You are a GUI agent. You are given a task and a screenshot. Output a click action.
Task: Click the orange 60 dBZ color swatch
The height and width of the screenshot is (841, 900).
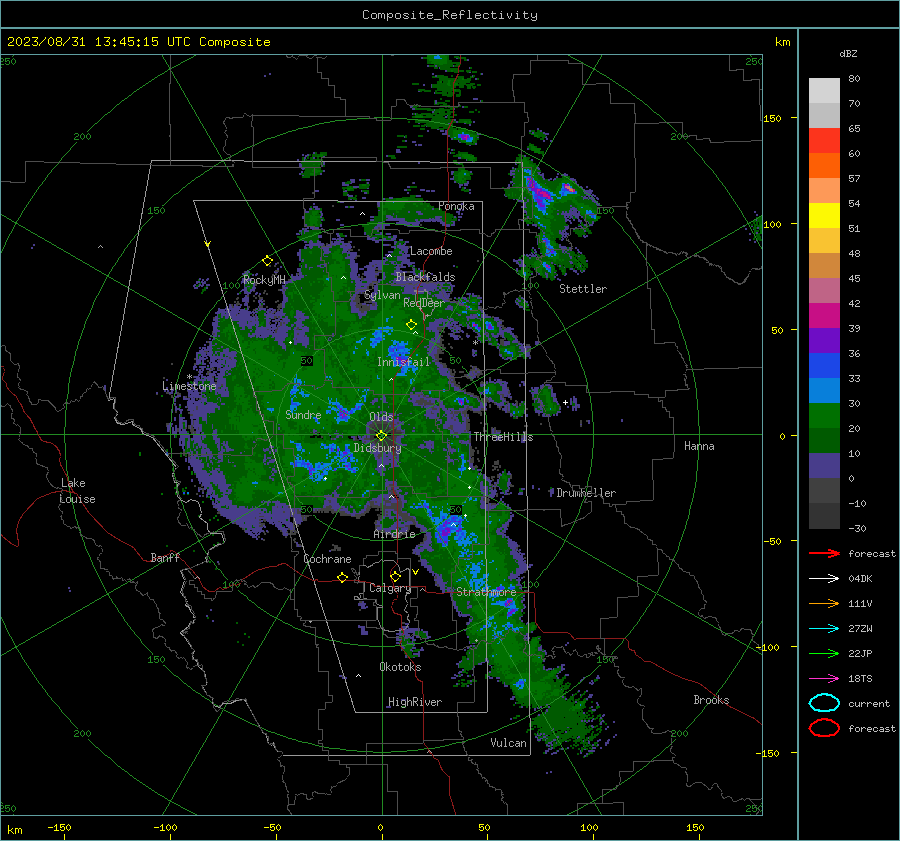point(824,165)
